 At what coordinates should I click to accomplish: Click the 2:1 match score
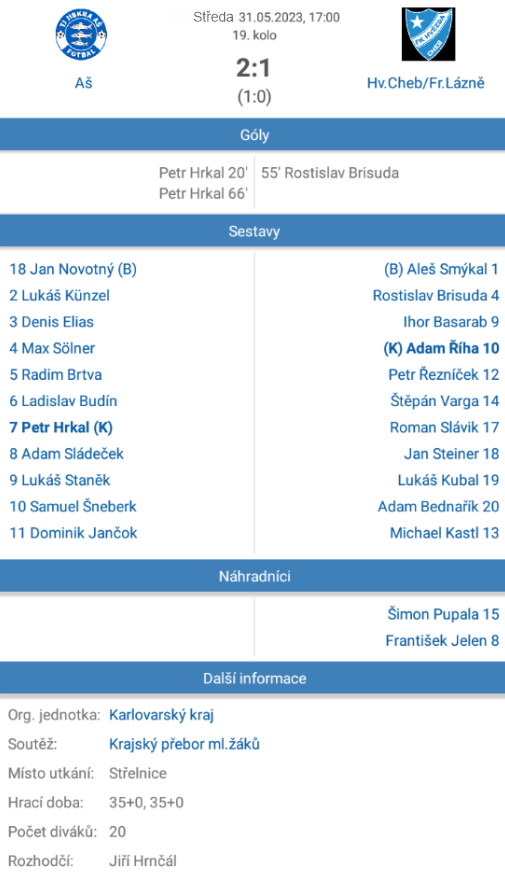[253, 68]
